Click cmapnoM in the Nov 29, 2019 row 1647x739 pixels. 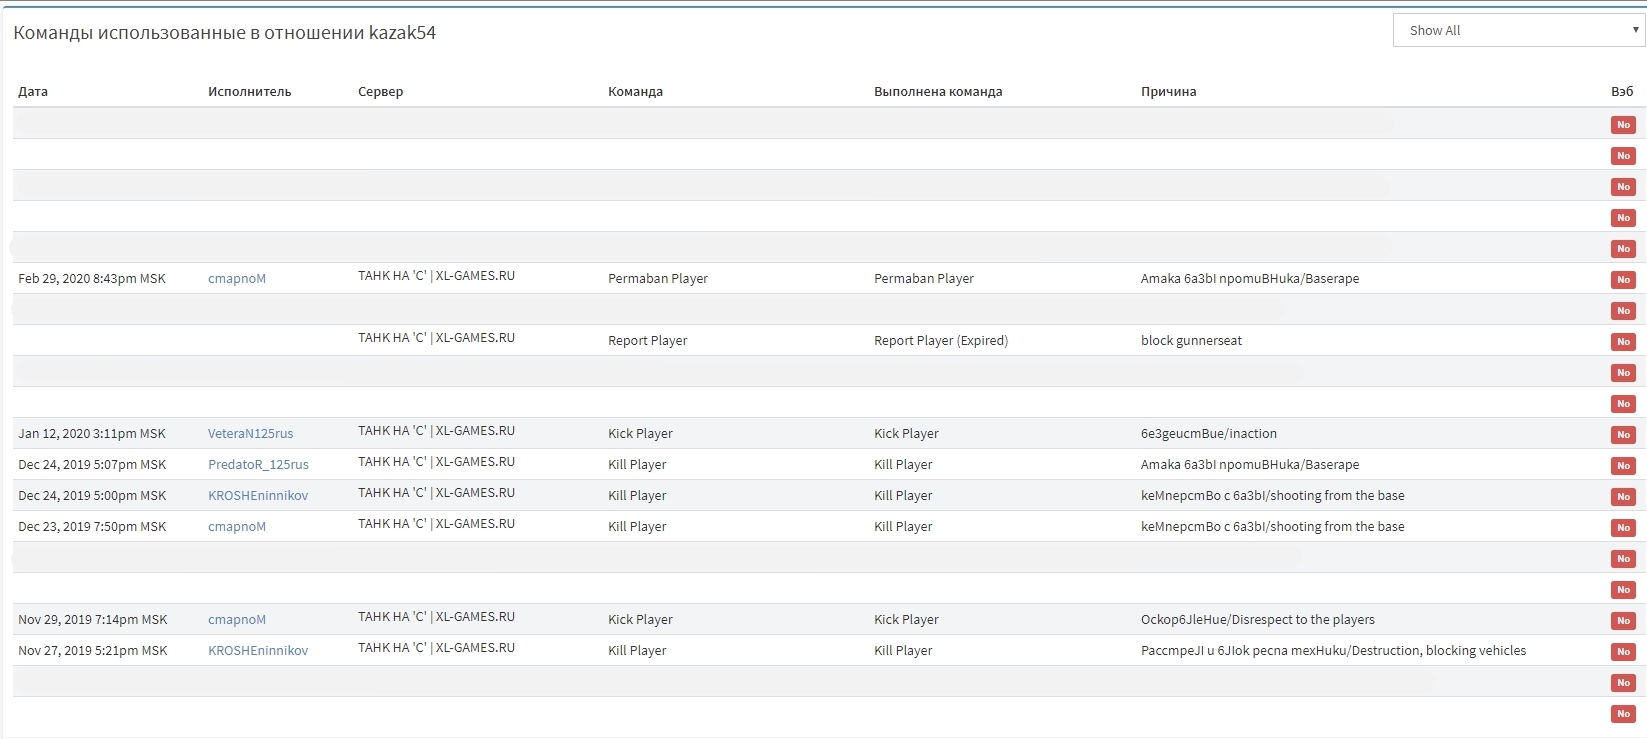(237, 620)
